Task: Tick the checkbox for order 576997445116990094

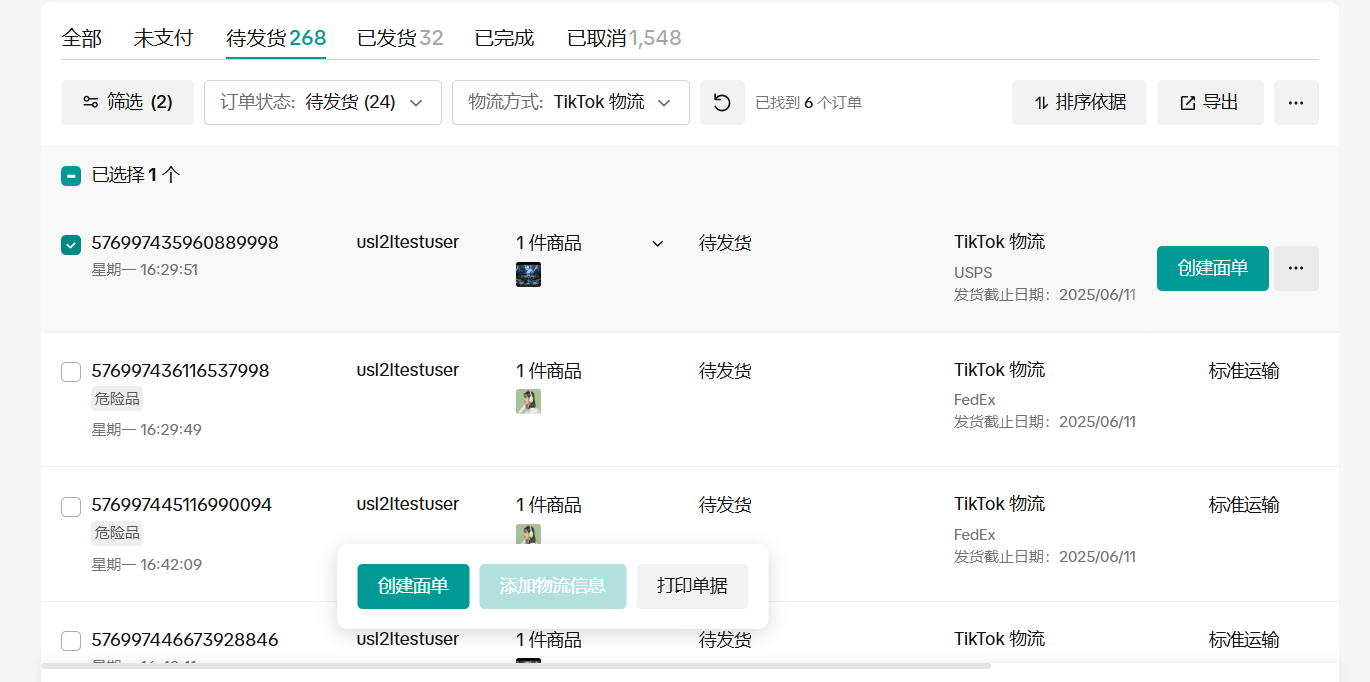Action: tap(71, 507)
